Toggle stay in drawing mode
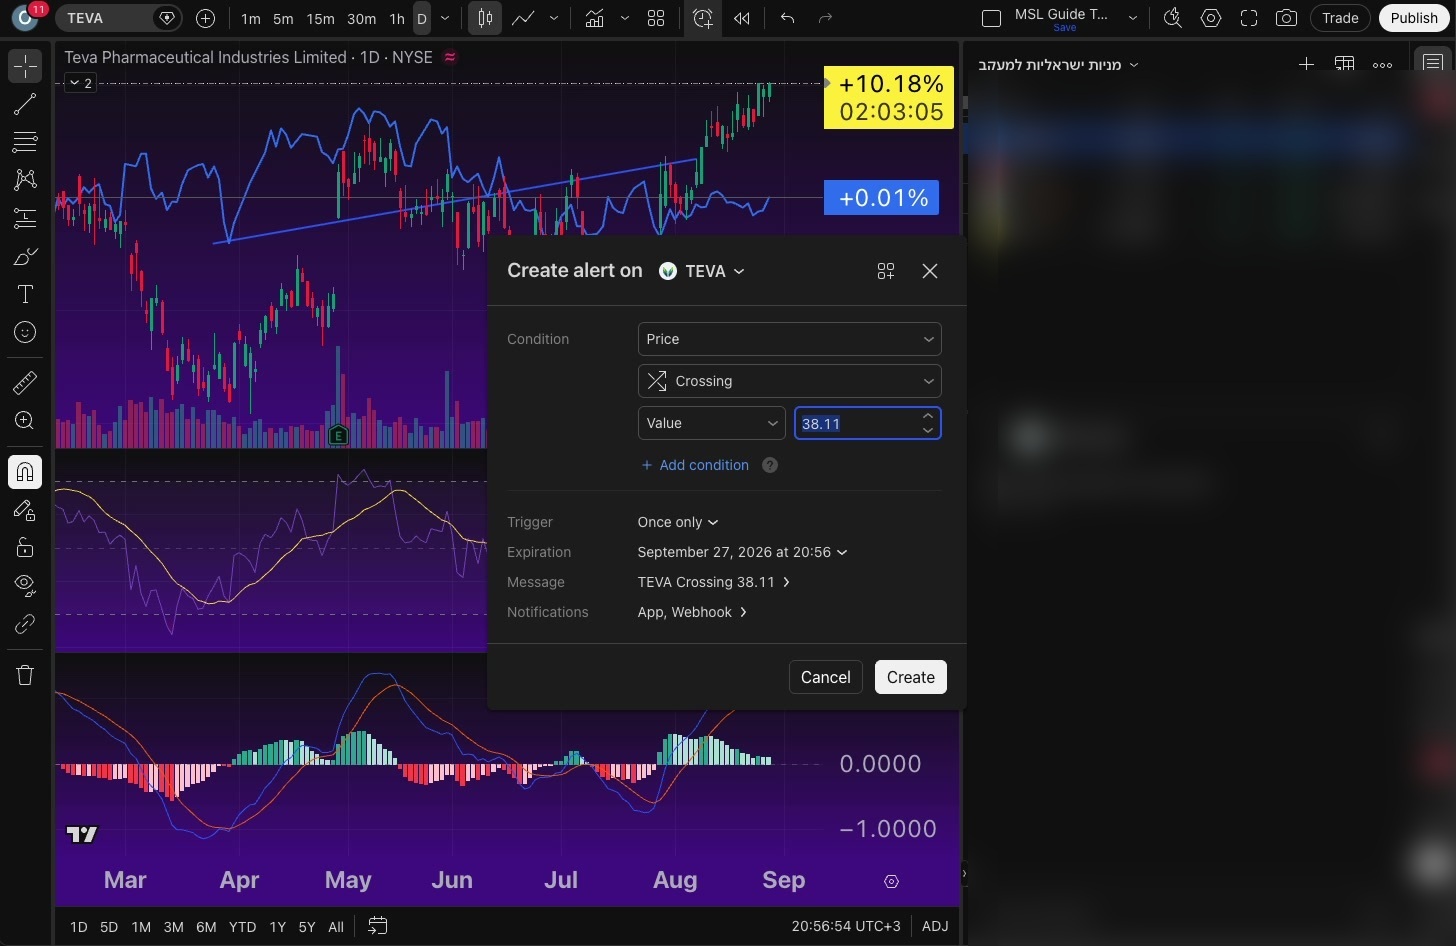This screenshot has width=1456, height=946. (x=25, y=510)
